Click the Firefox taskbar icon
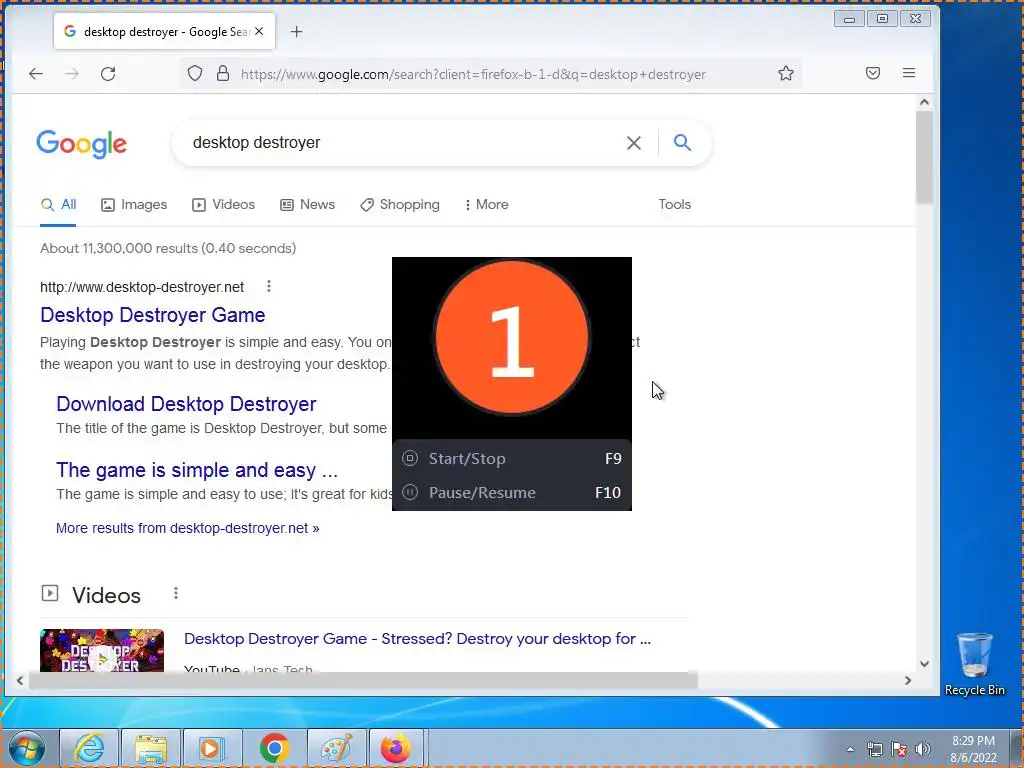The image size is (1024, 768). [396, 748]
